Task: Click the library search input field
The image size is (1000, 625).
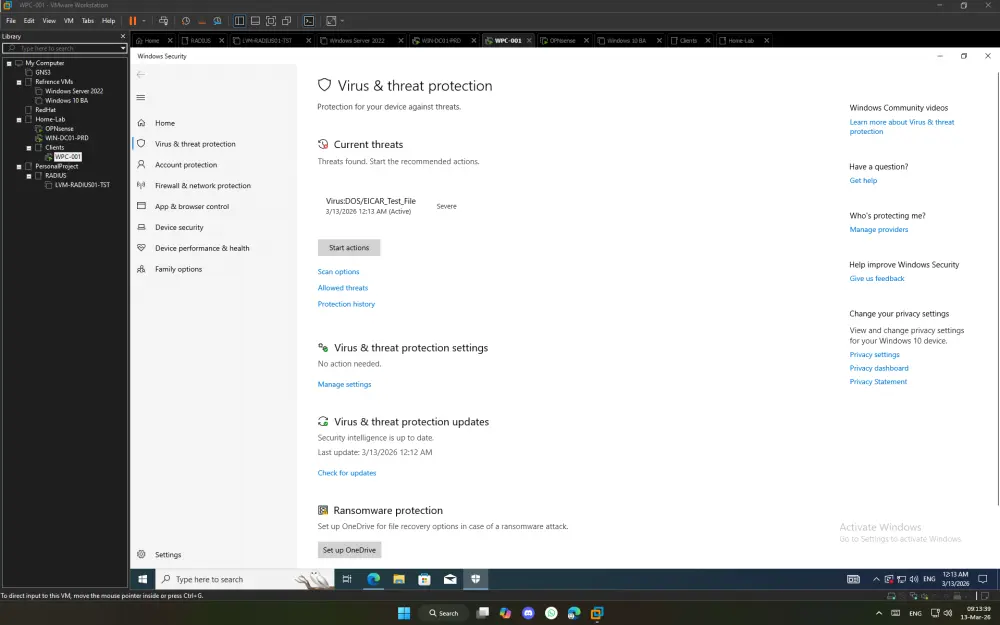Action: coord(61,48)
